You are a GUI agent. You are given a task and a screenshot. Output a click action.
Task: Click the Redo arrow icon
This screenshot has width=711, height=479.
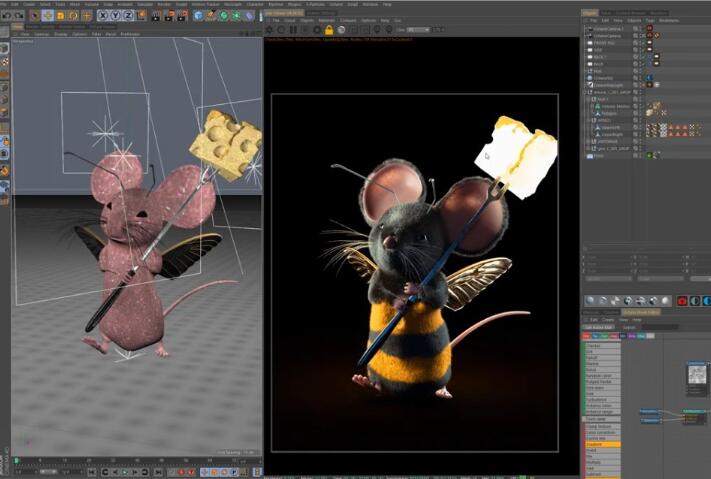[19, 15]
